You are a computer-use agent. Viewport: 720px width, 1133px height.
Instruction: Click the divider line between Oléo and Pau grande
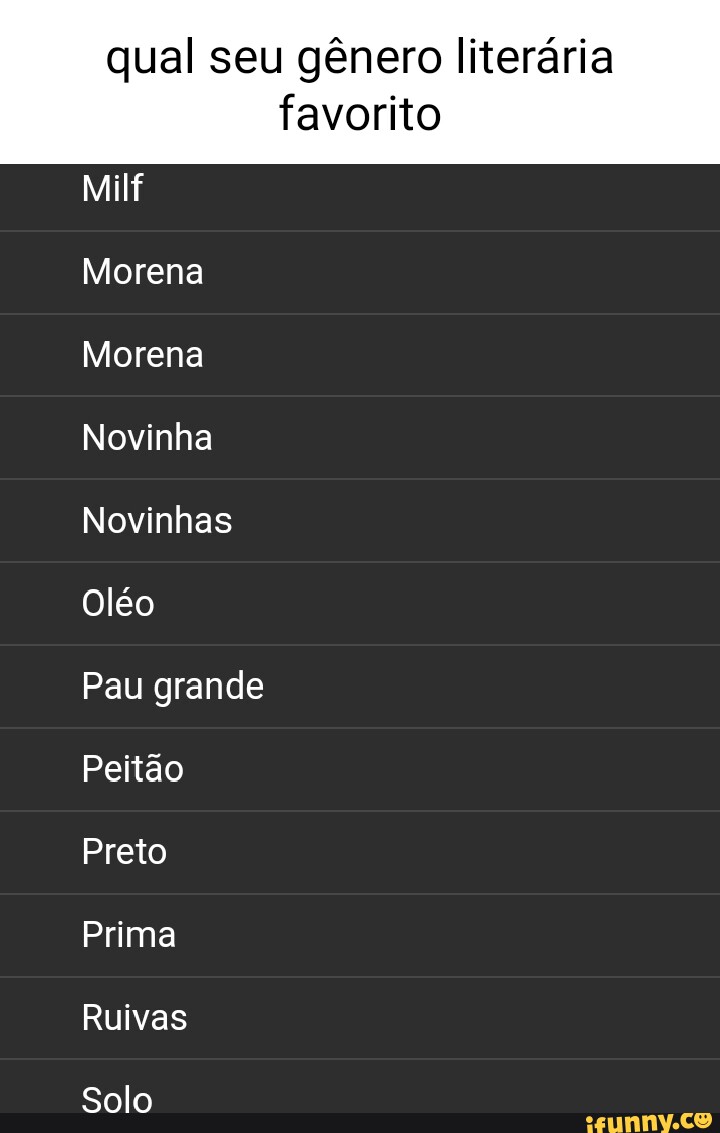(360, 645)
